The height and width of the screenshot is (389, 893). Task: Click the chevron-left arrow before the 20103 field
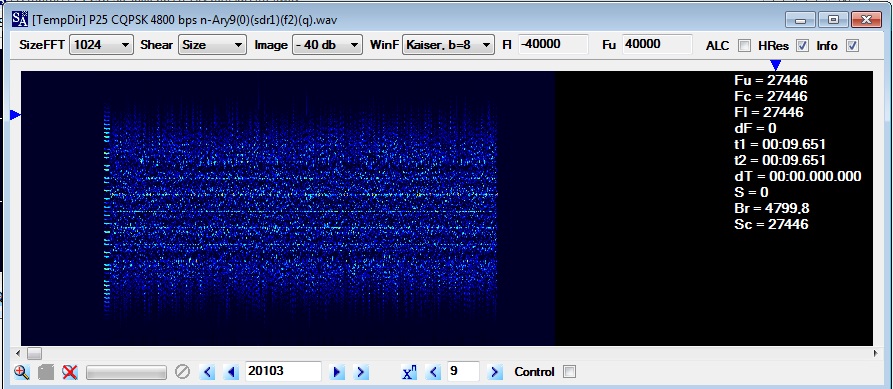pyautogui.click(x=207, y=372)
